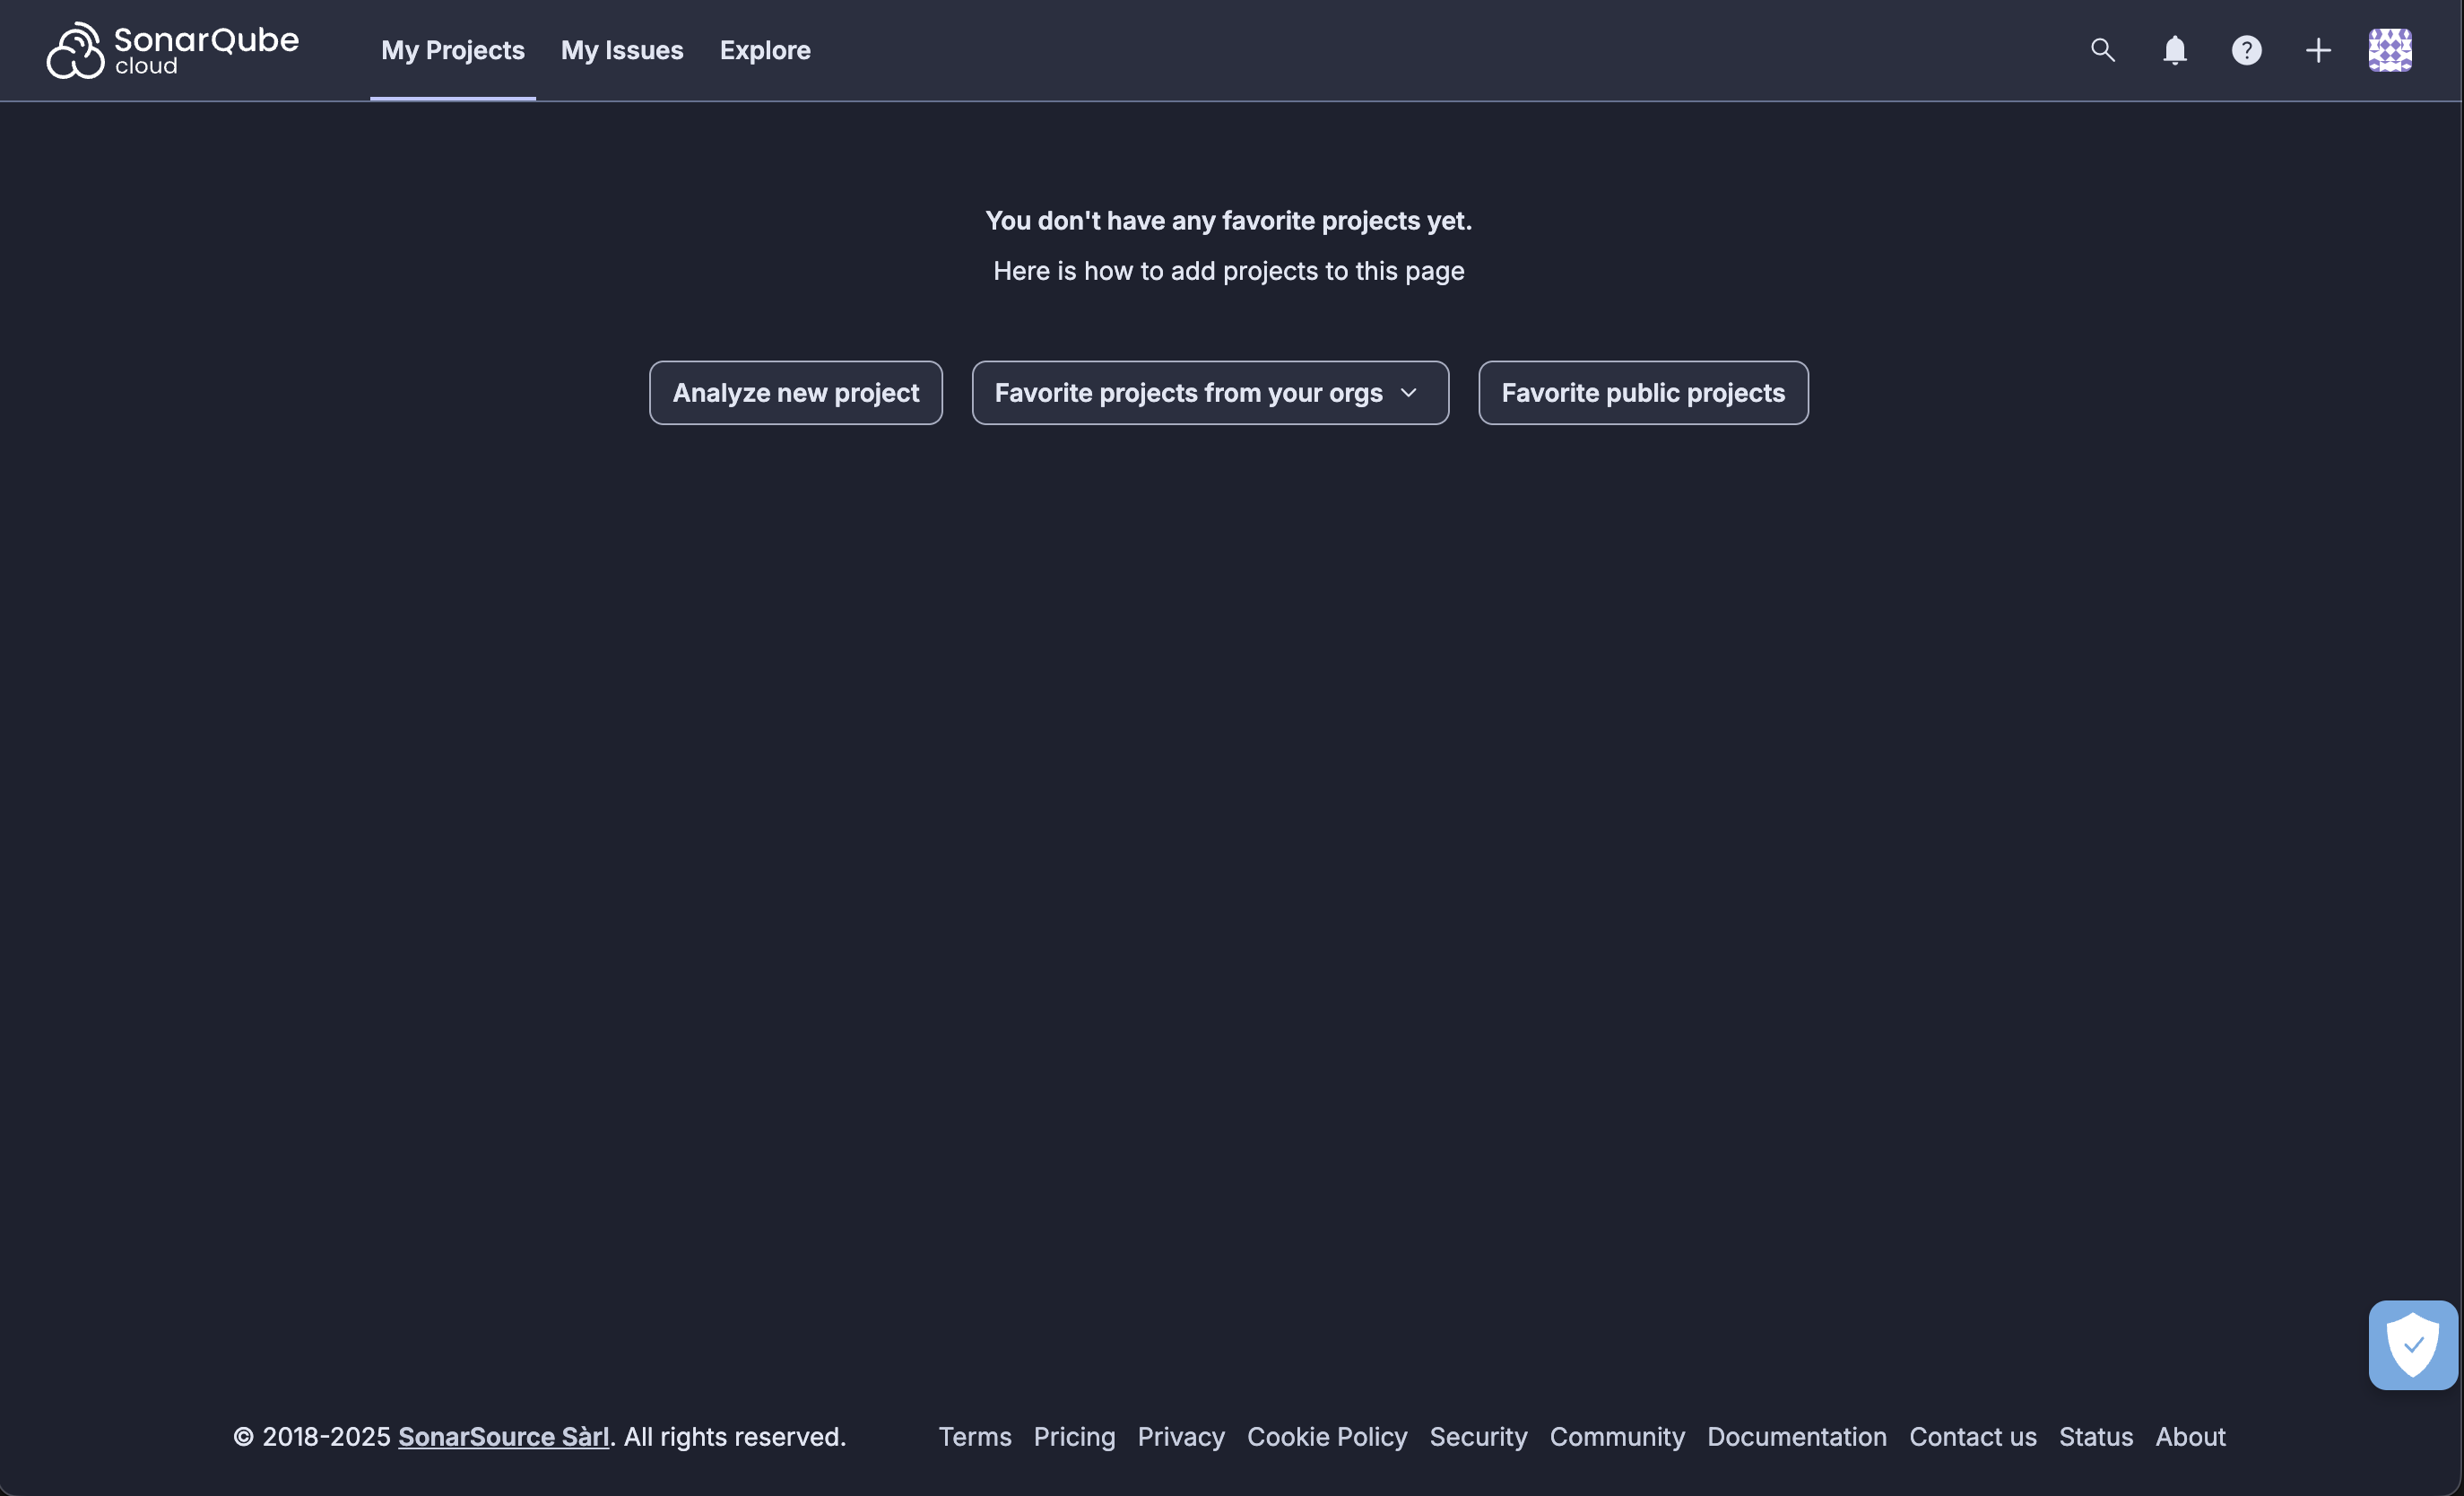
Task: Open the SonarSource Sàrl link
Action: [x=503, y=1437]
